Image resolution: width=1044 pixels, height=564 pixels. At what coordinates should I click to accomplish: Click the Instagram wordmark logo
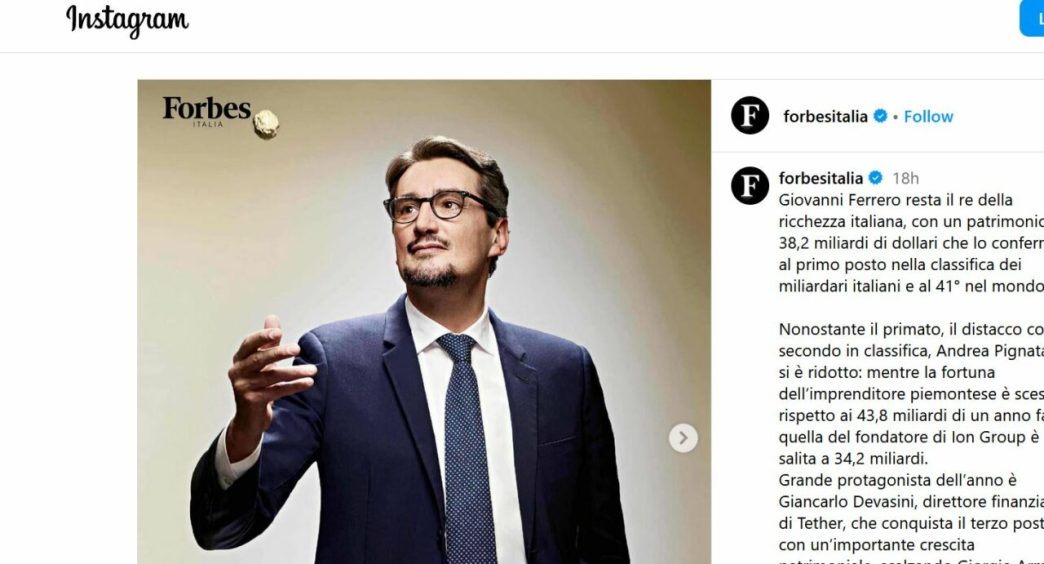click(127, 20)
